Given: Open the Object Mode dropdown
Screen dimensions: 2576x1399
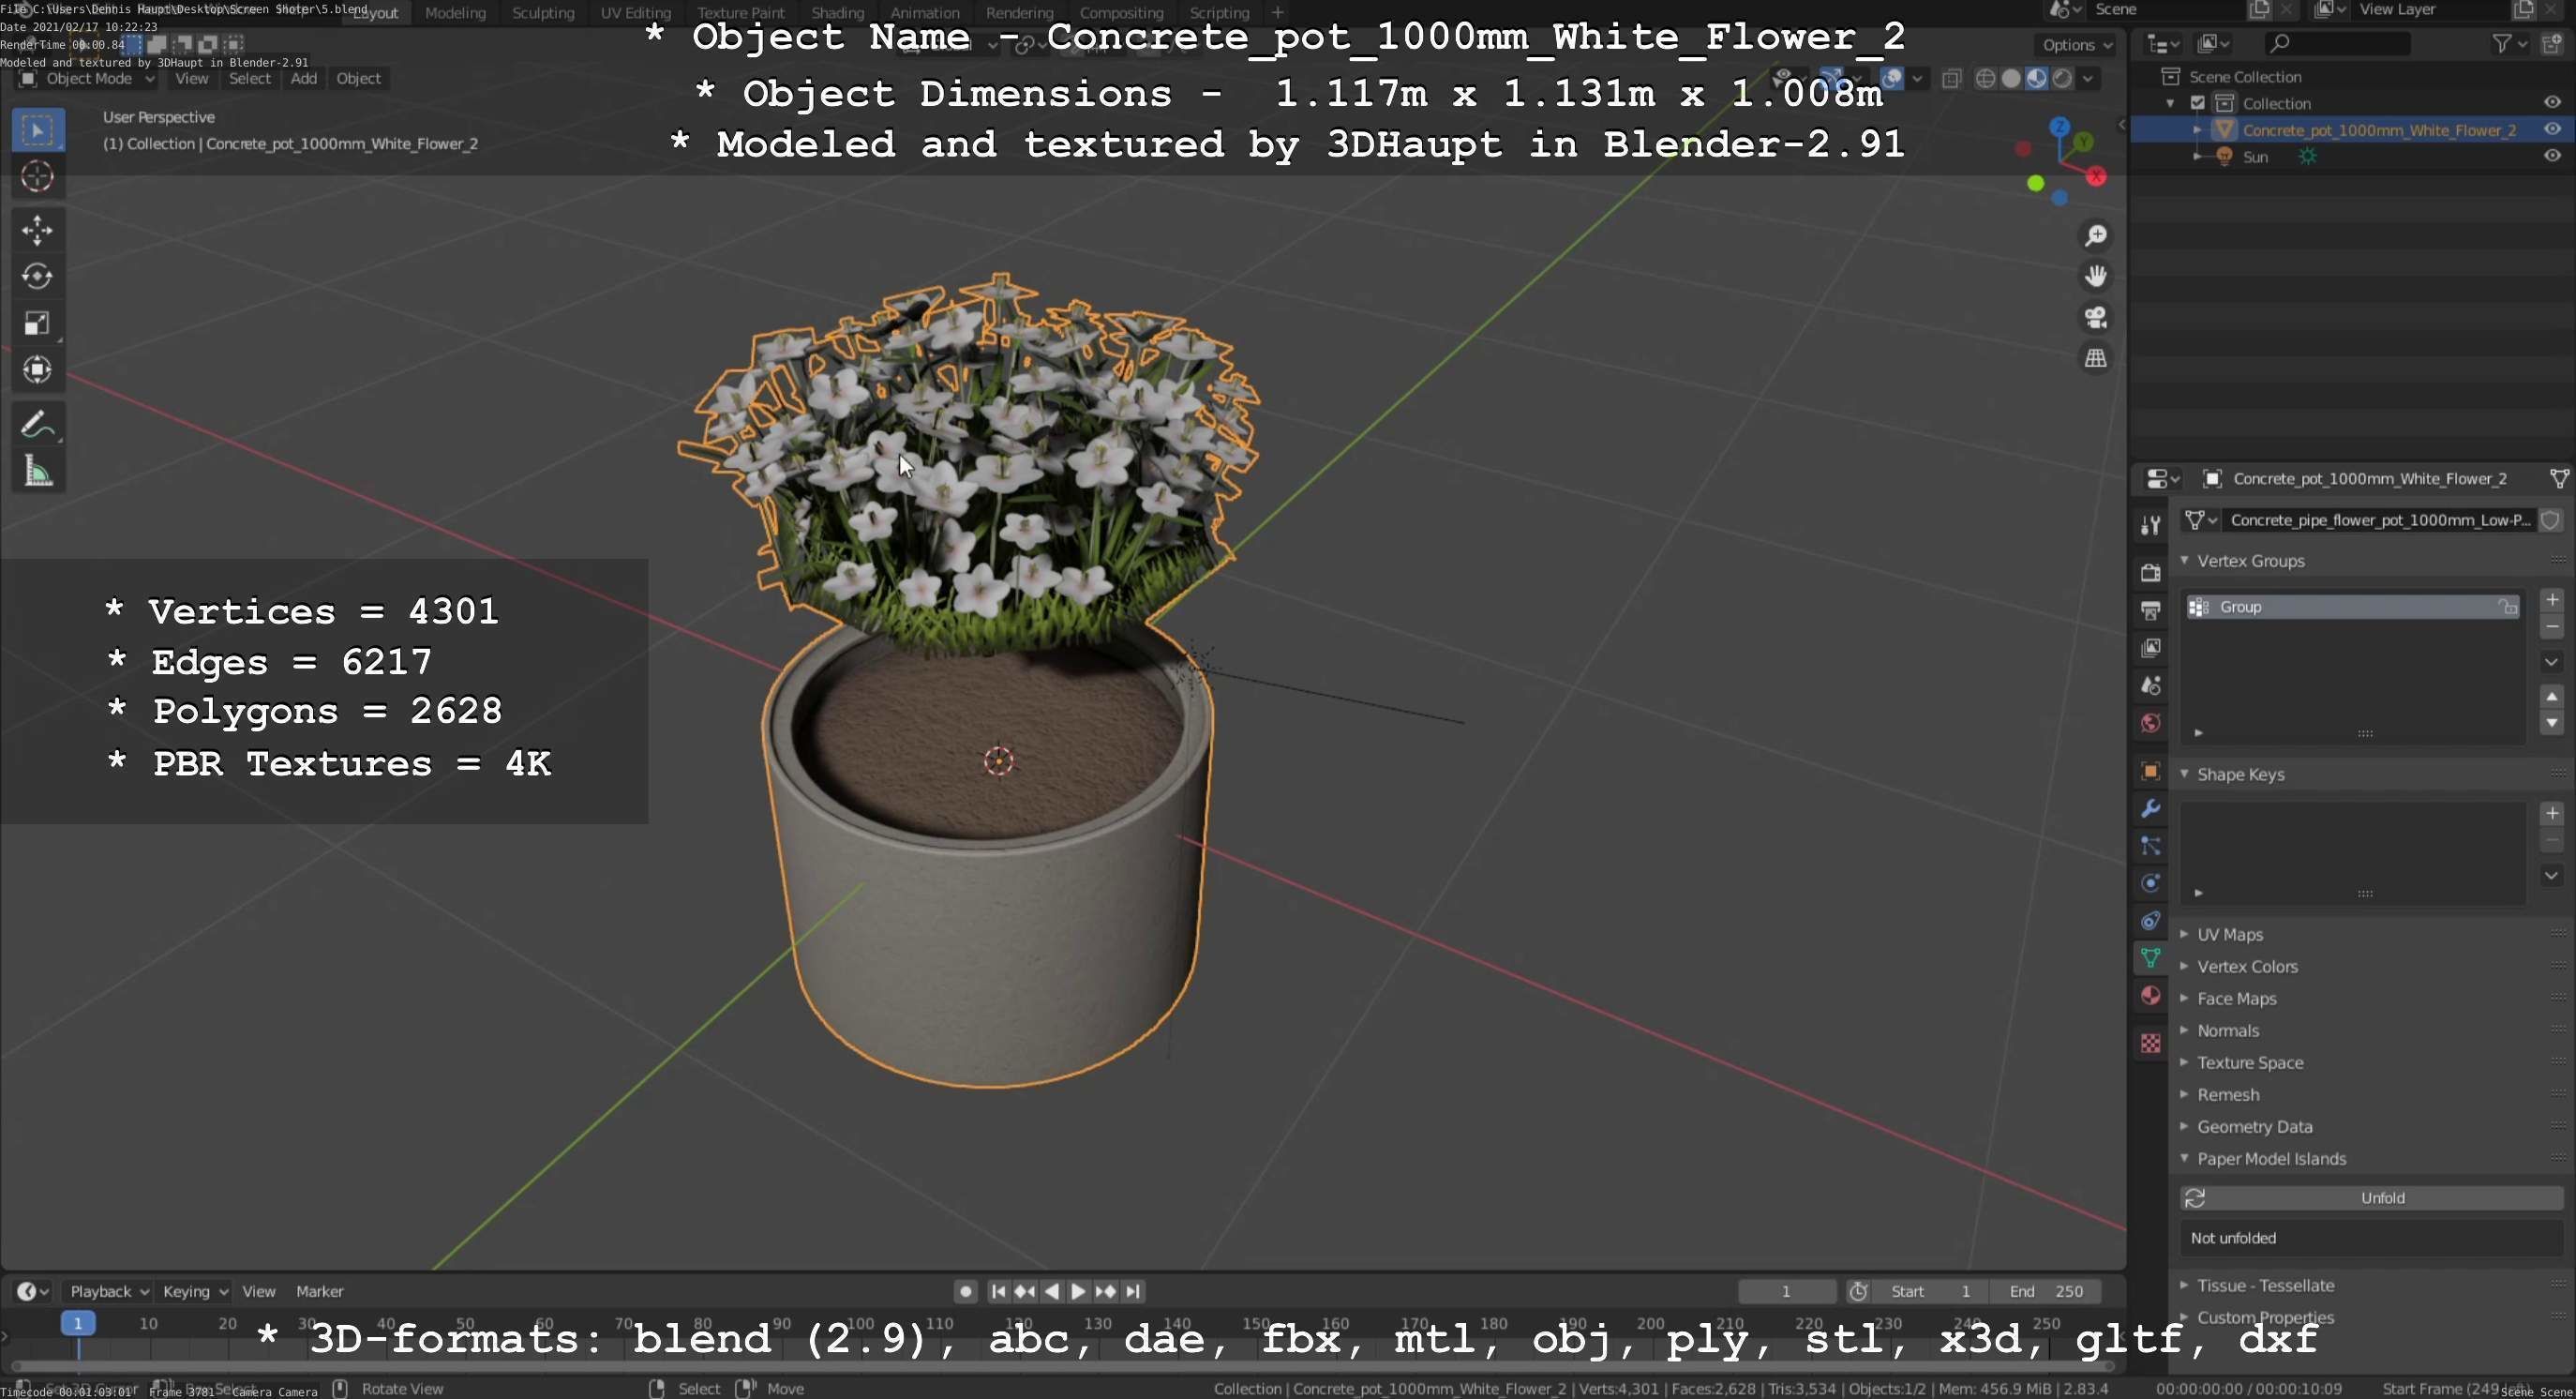Looking at the screenshot, I should pyautogui.click(x=88, y=79).
